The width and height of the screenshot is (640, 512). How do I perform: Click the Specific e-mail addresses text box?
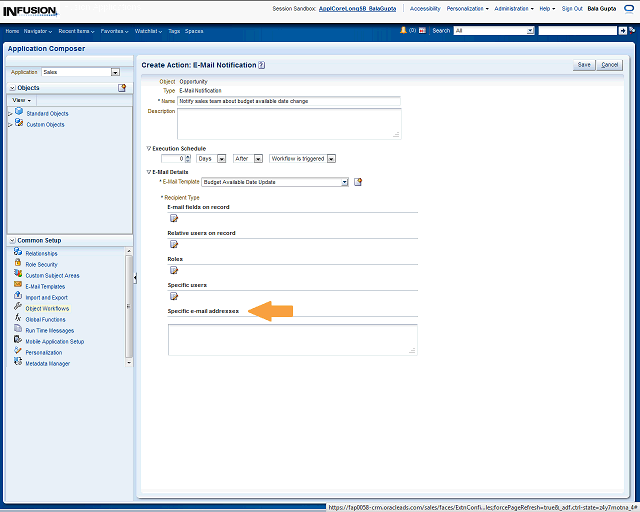tap(292, 339)
